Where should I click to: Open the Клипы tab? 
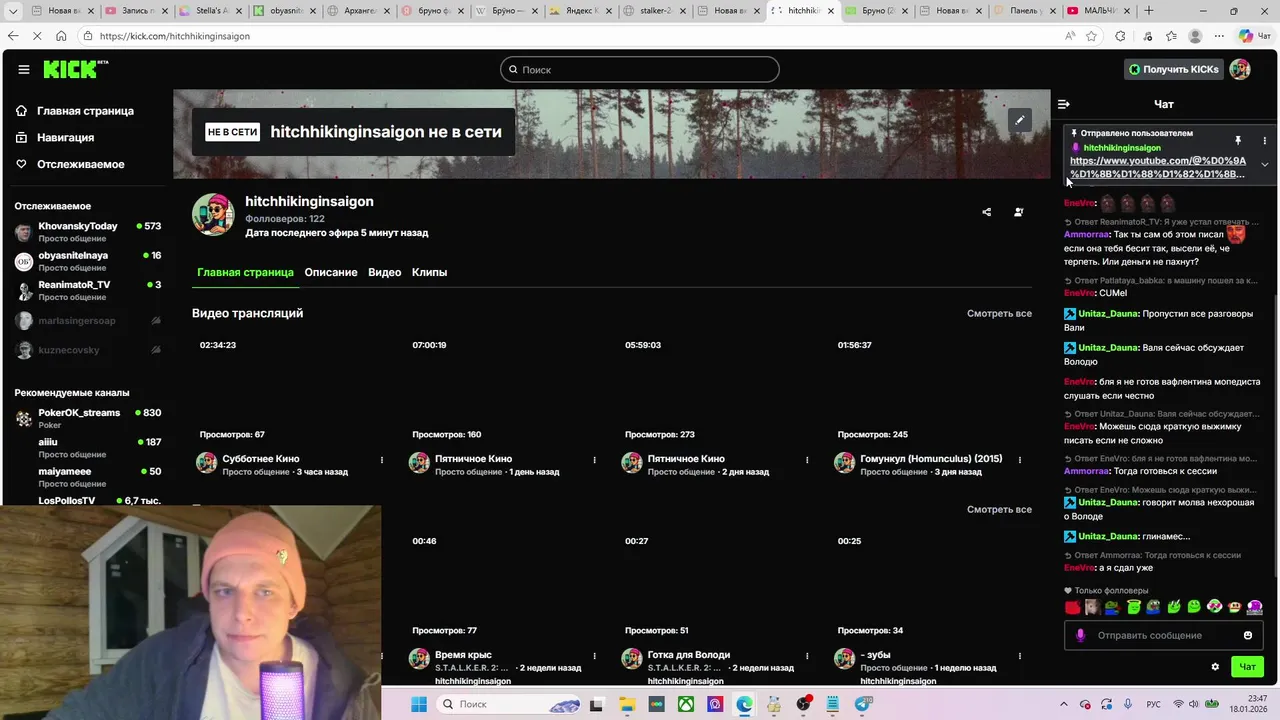tap(429, 272)
